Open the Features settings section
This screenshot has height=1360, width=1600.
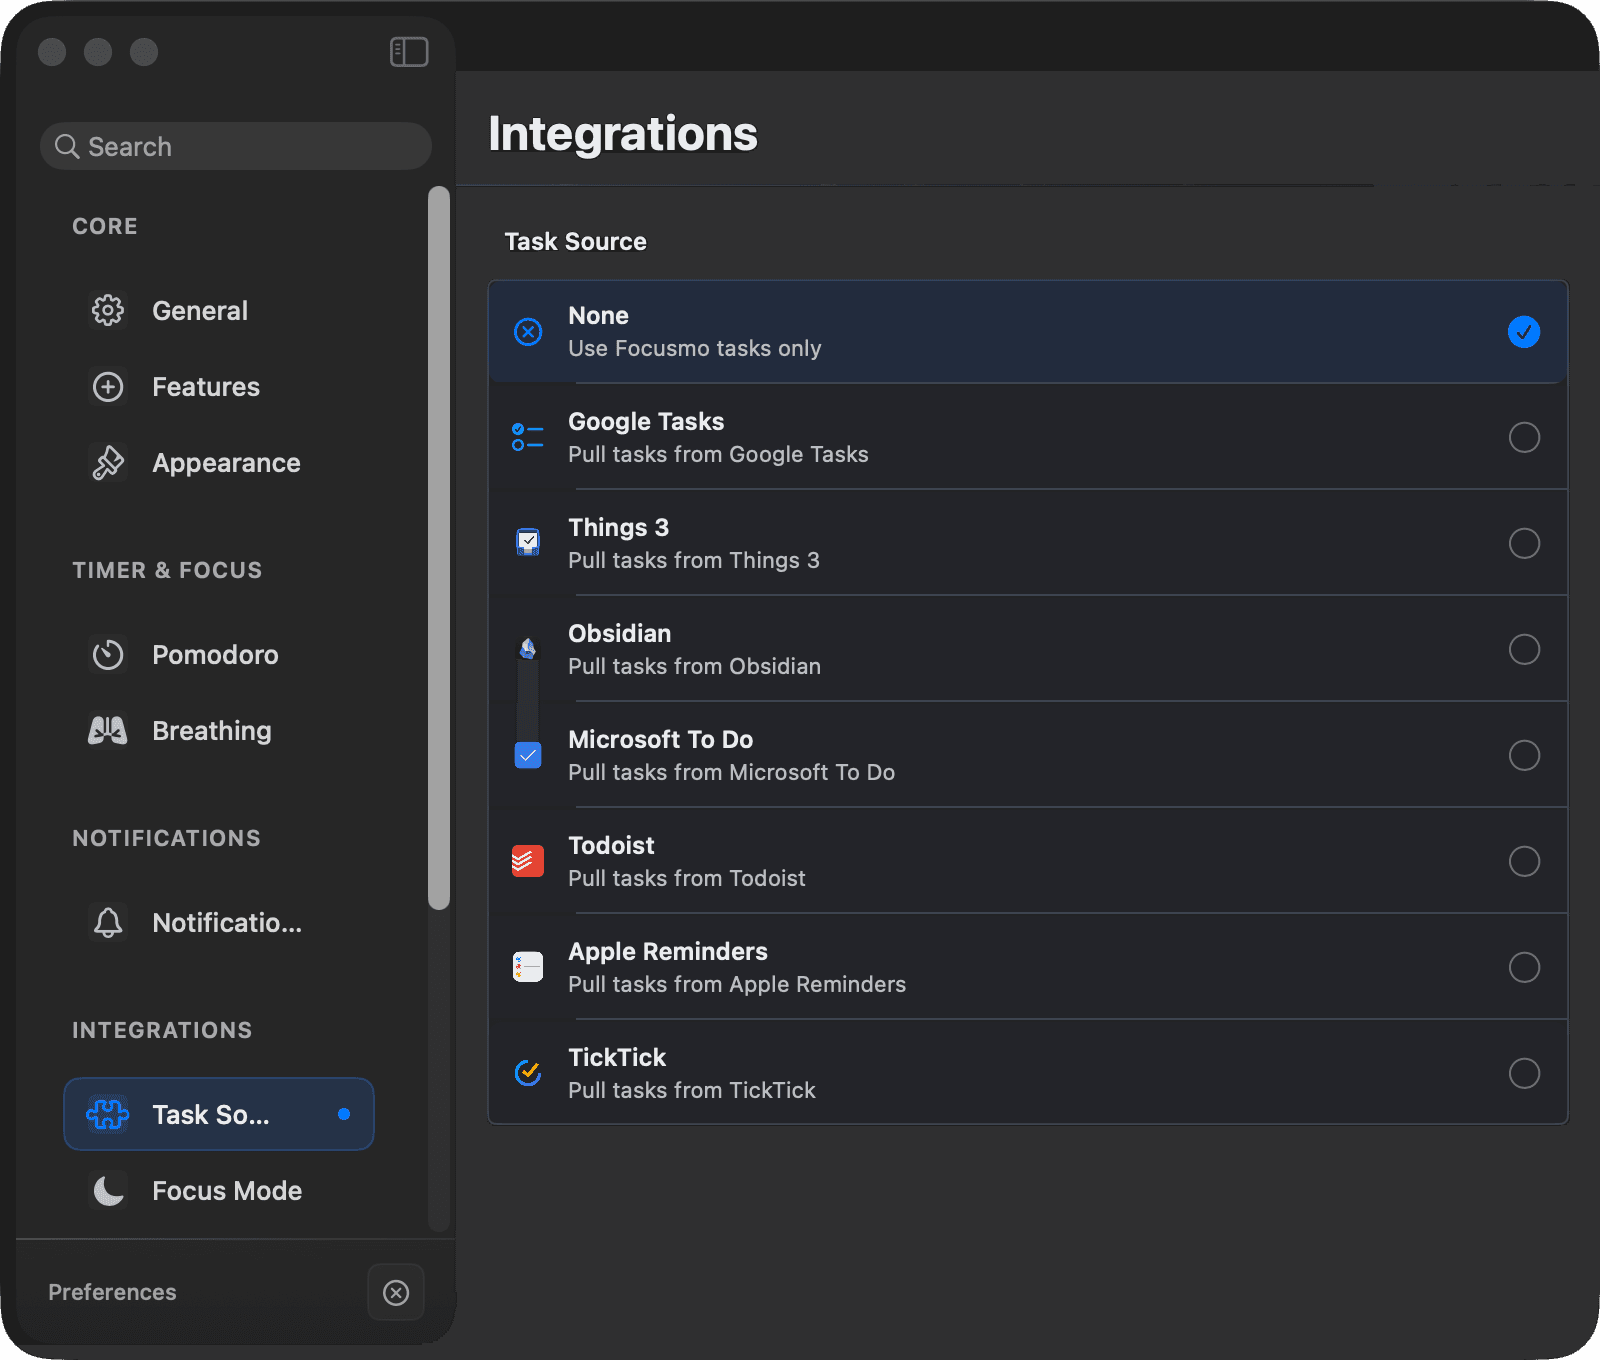(x=219, y=387)
